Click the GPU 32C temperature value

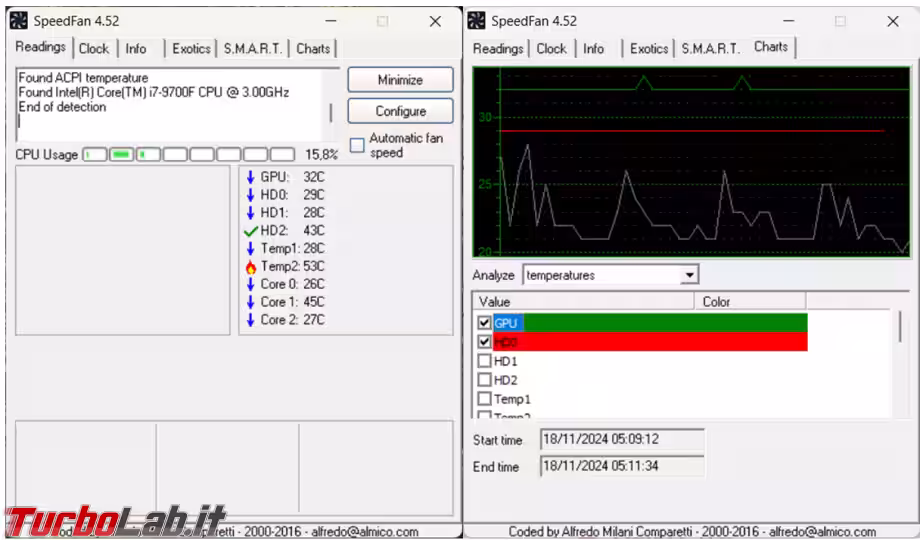tap(314, 177)
